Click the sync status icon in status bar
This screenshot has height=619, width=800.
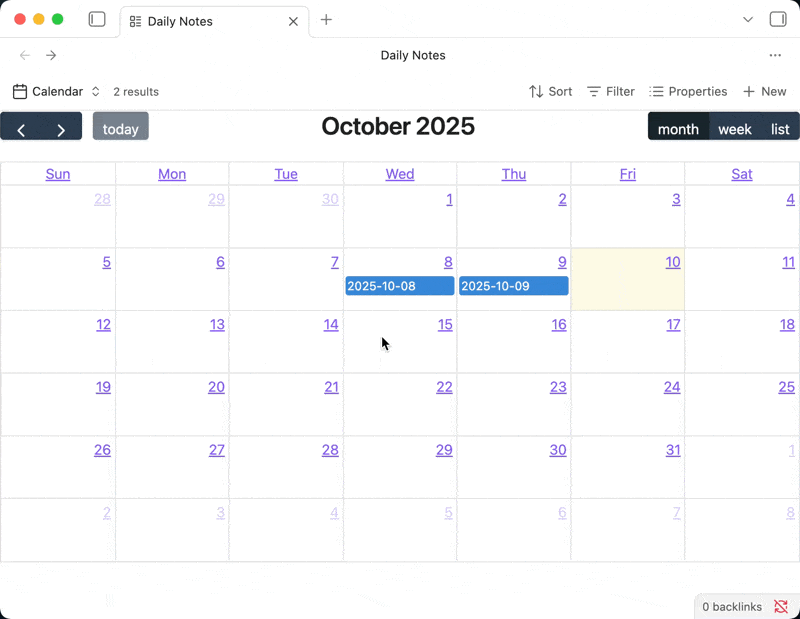(781, 607)
